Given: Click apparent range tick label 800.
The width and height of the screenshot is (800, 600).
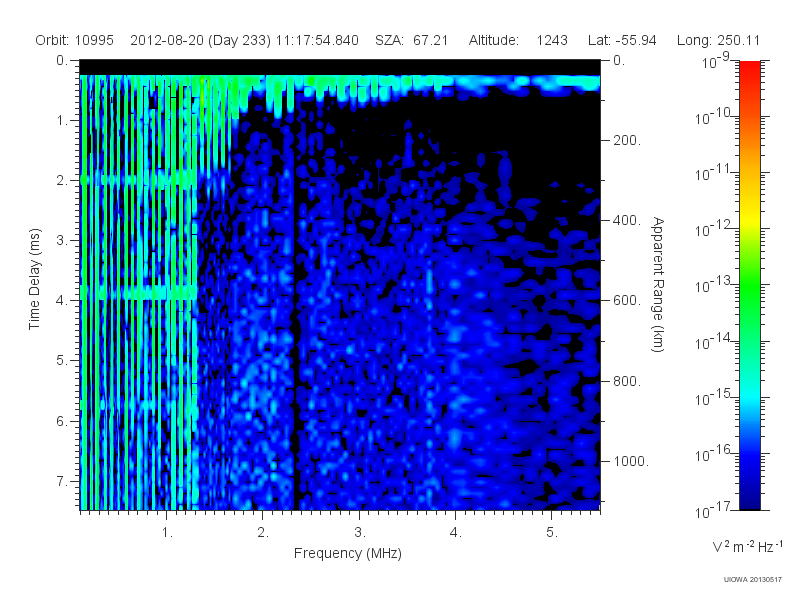Looking at the screenshot, I should (x=627, y=381).
